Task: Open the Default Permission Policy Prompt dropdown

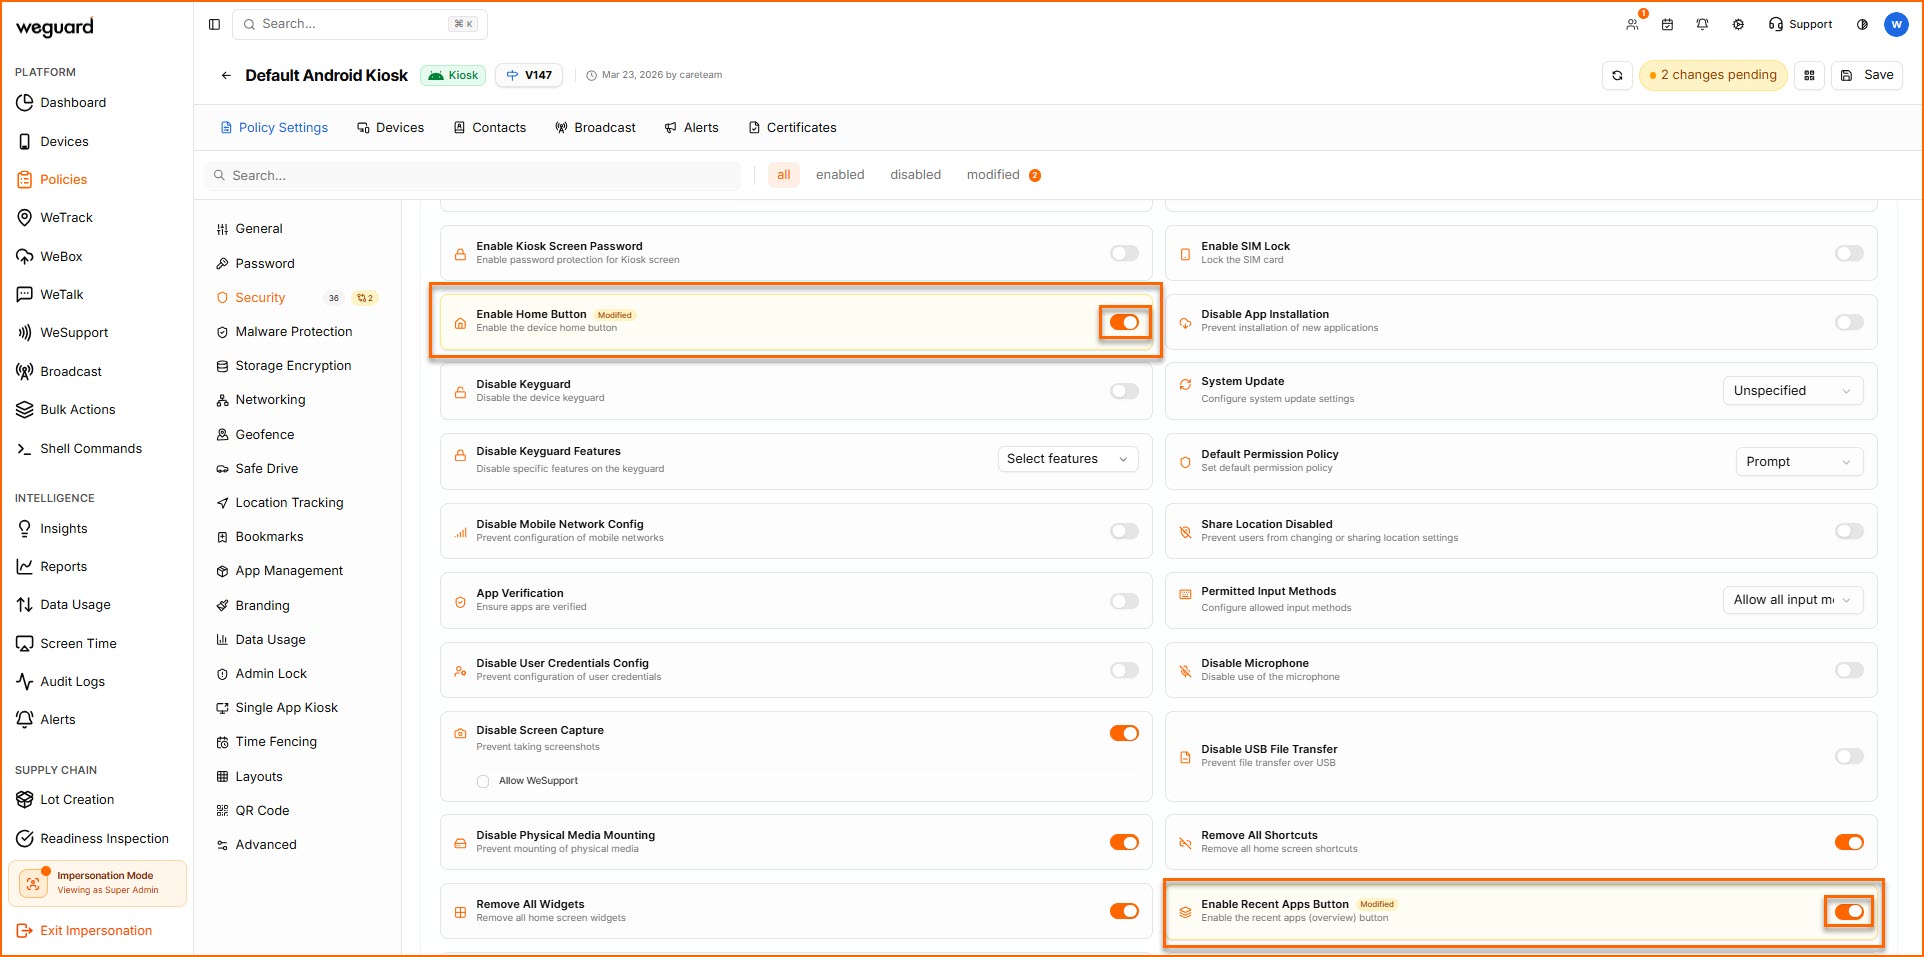Action: [x=1797, y=462]
